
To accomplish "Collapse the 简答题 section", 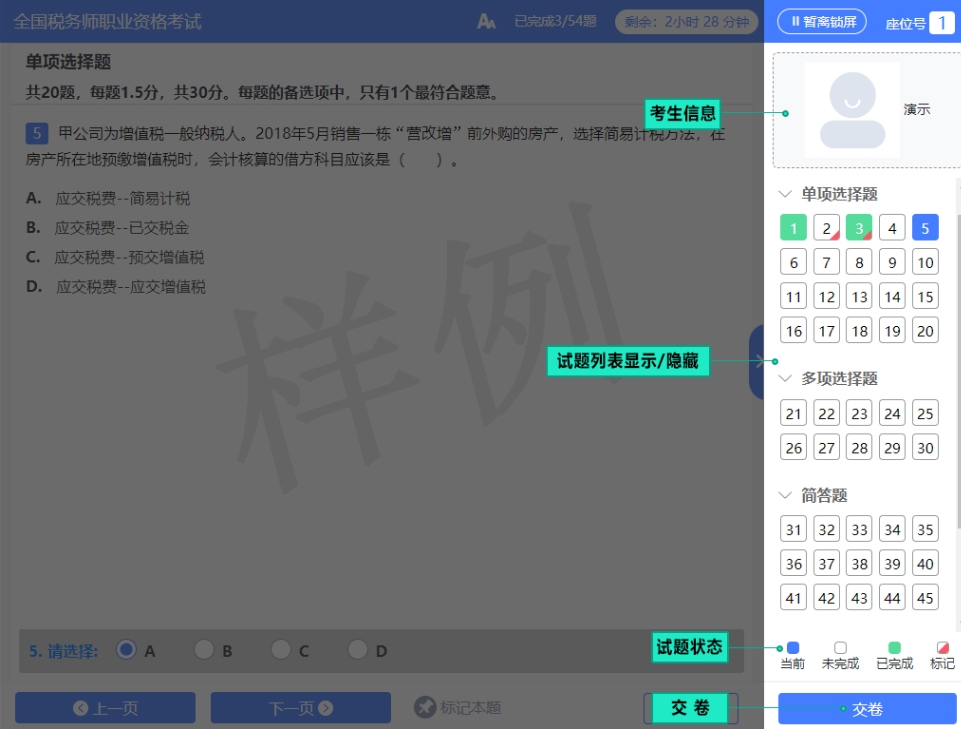I will (x=785, y=495).
